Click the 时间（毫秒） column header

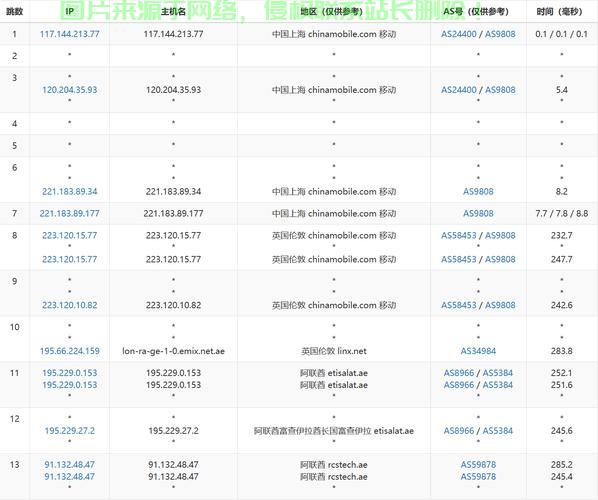click(x=559, y=11)
